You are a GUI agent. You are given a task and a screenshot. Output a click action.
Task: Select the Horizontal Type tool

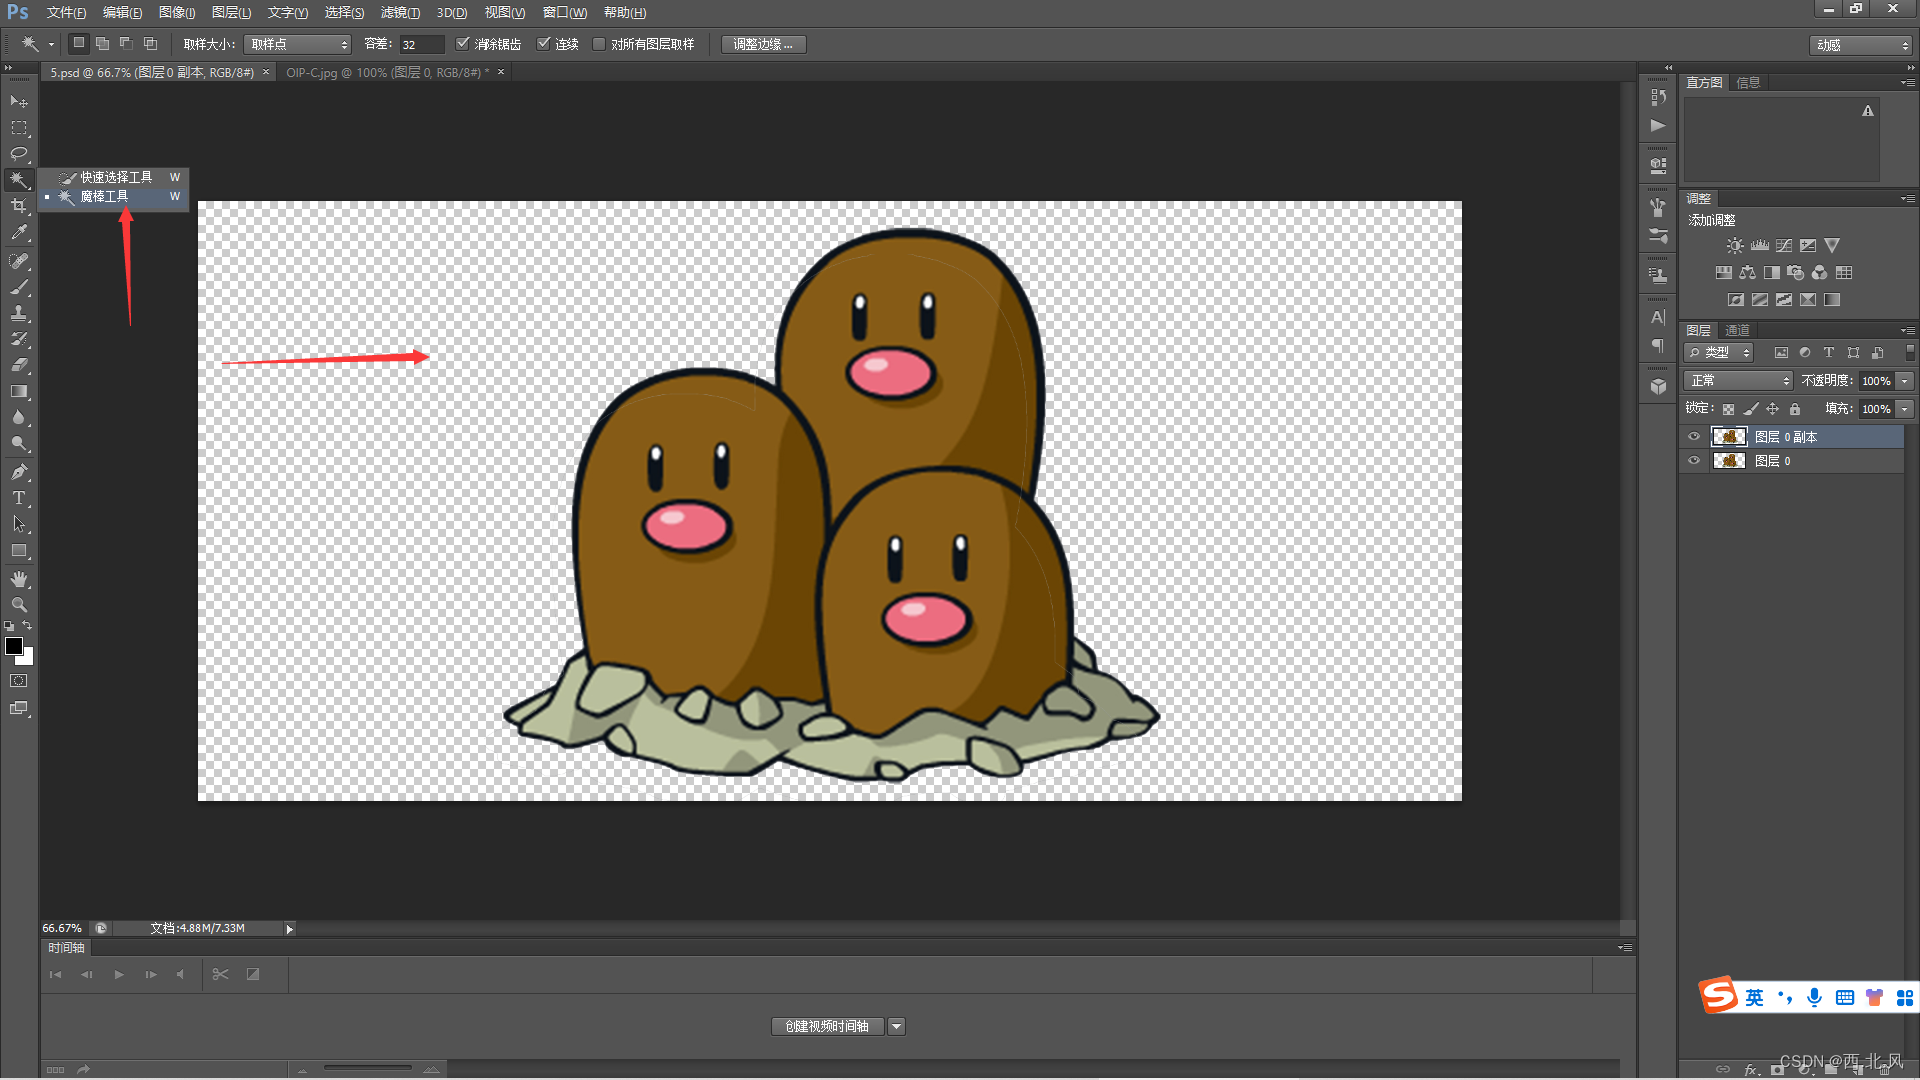(x=19, y=498)
